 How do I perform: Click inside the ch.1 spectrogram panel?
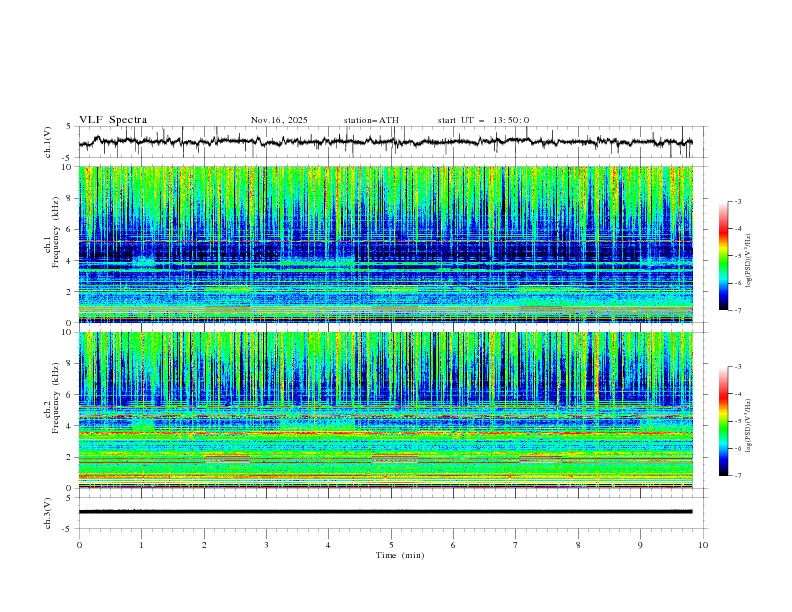[x=385, y=244]
